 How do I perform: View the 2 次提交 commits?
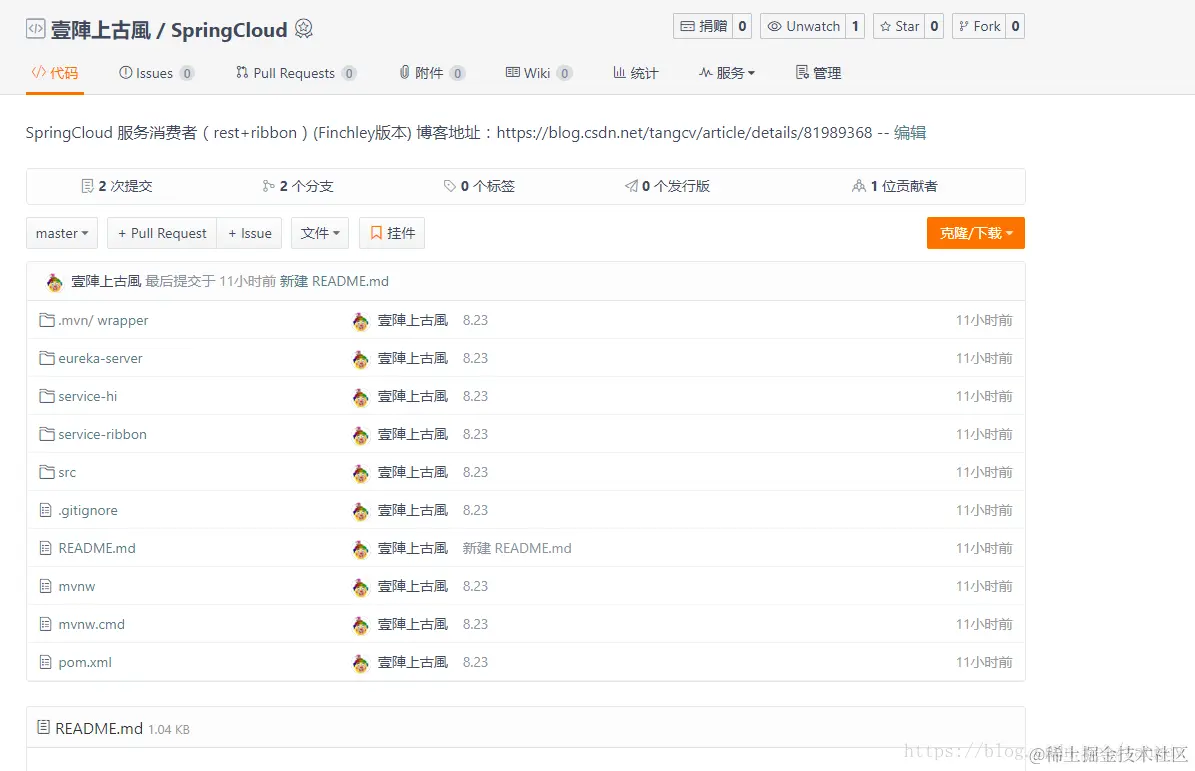[117, 186]
